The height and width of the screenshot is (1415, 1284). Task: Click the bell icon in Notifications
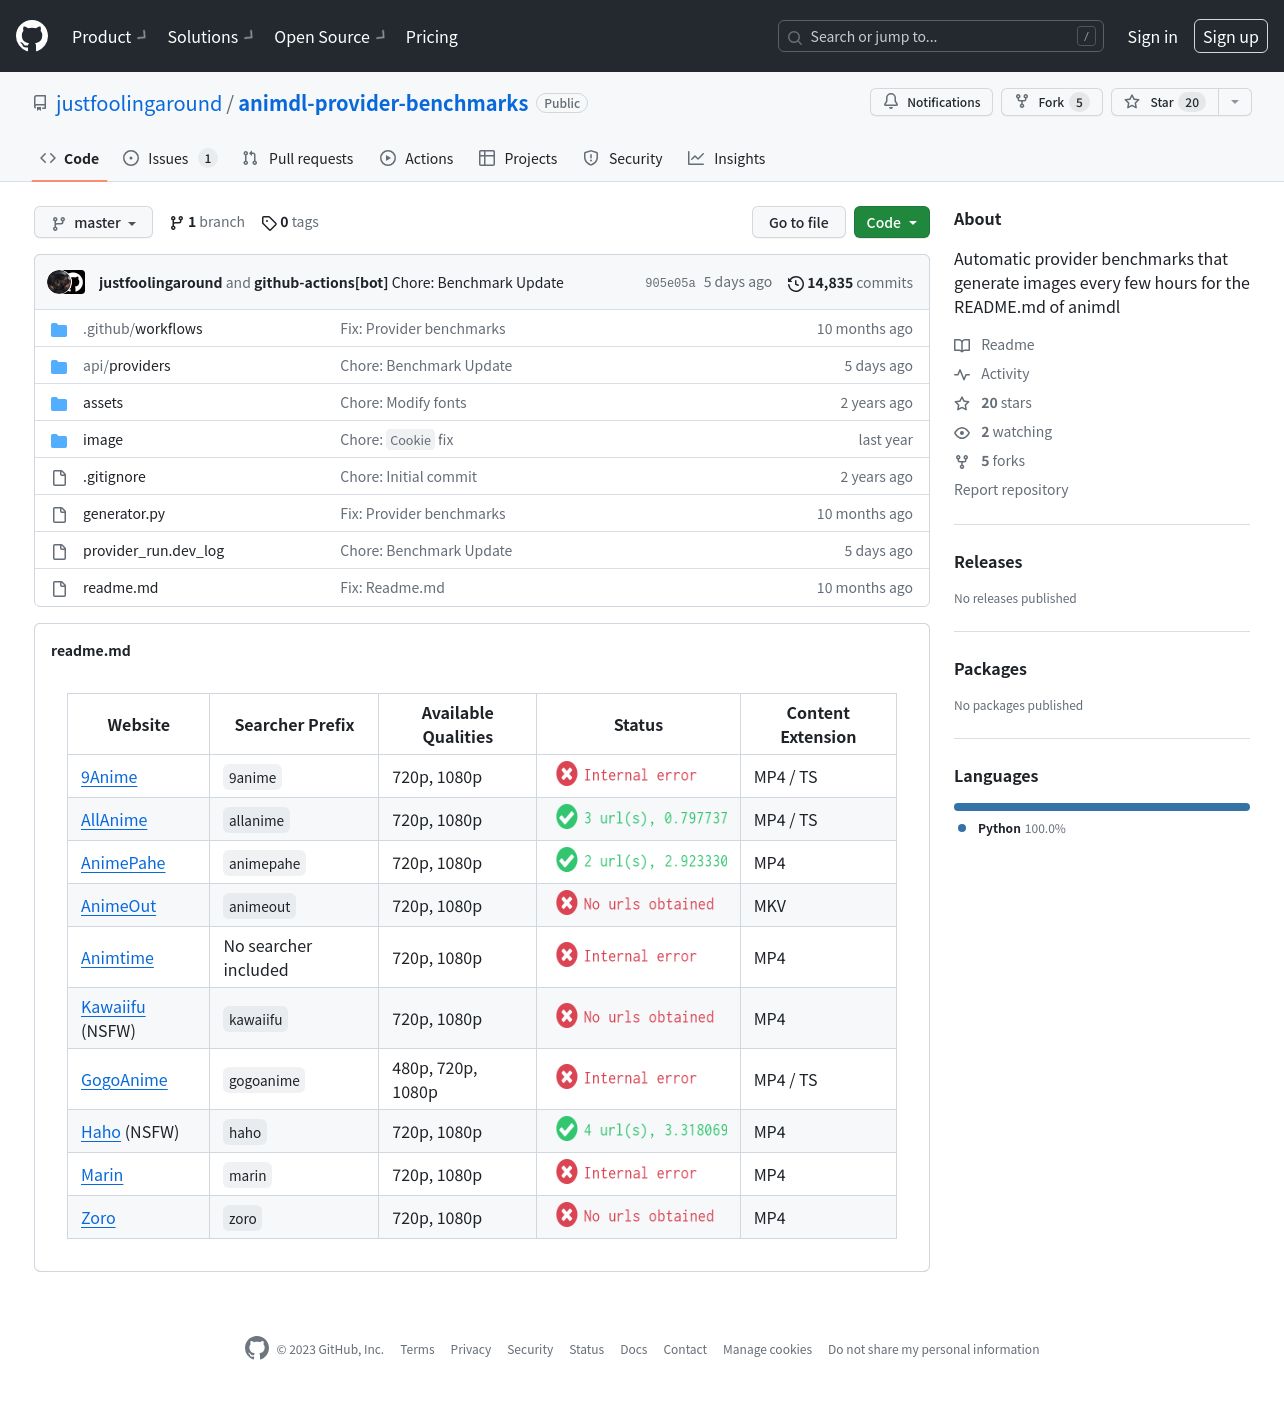pyautogui.click(x=891, y=102)
